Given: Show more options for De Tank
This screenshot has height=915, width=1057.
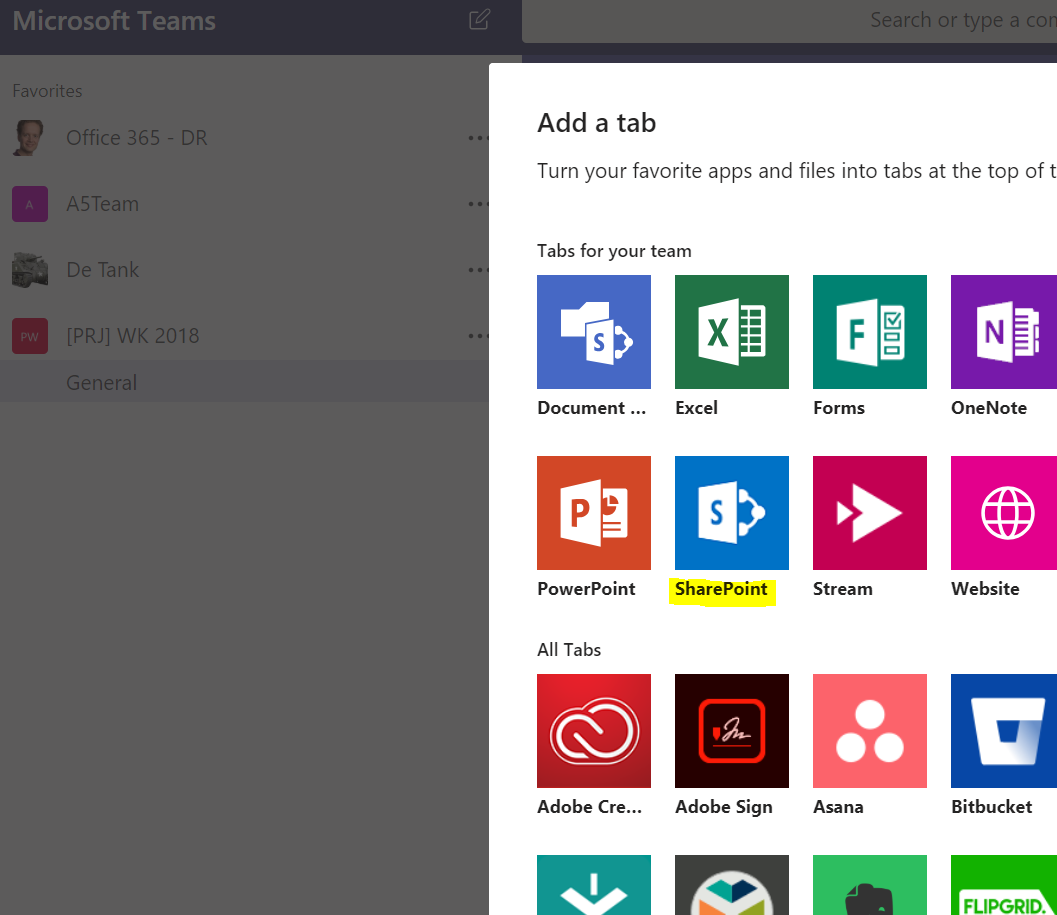Looking at the screenshot, I should (x=478, y=270).
